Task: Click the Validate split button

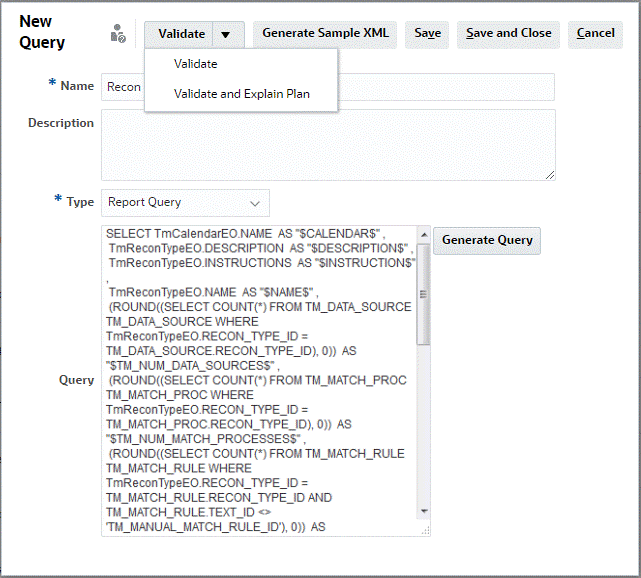Action: click(181, 34)
